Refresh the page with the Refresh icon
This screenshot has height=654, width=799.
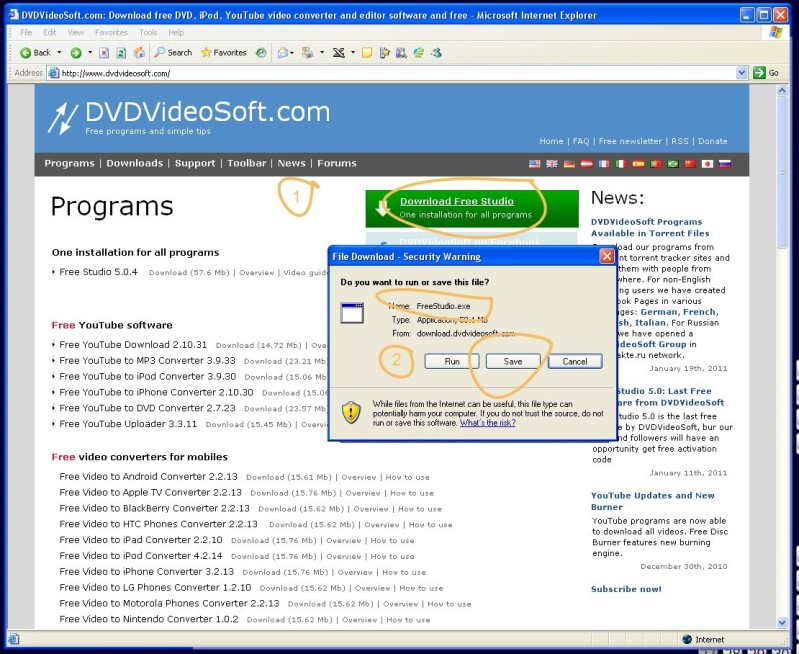click(x=121, y=53)
